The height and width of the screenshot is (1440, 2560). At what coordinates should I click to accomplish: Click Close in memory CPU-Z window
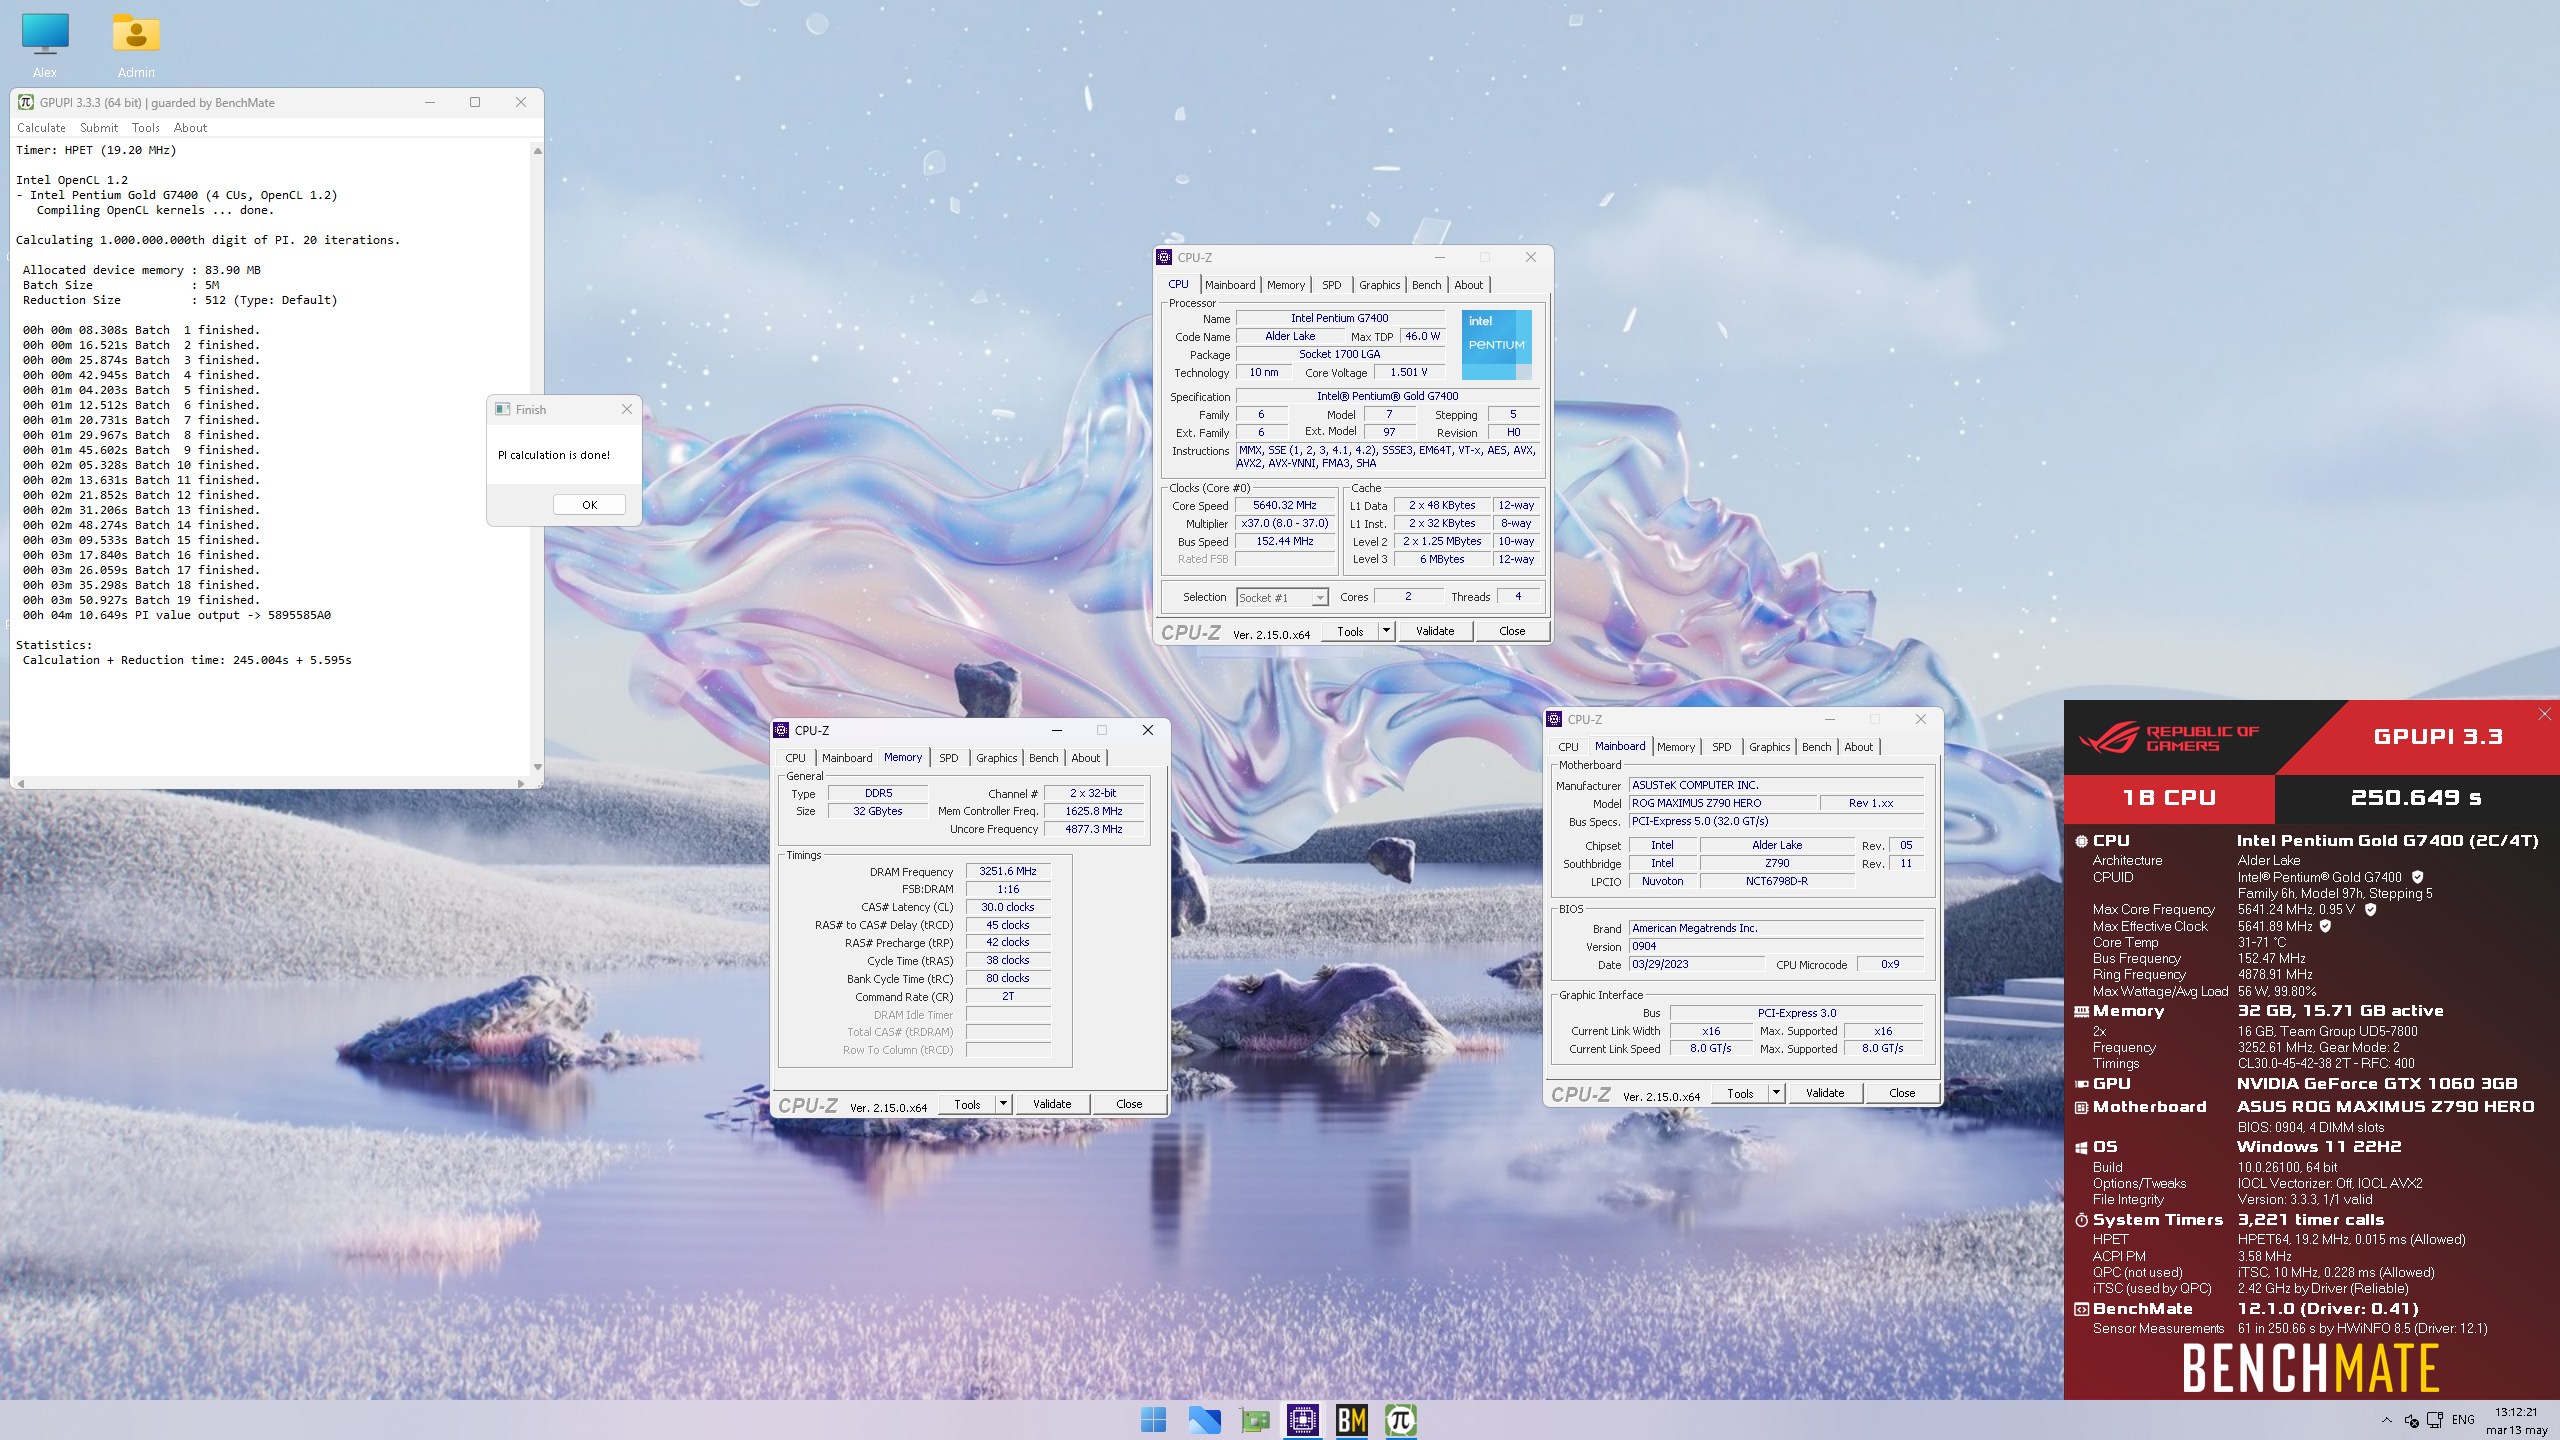point(1129,1104)
